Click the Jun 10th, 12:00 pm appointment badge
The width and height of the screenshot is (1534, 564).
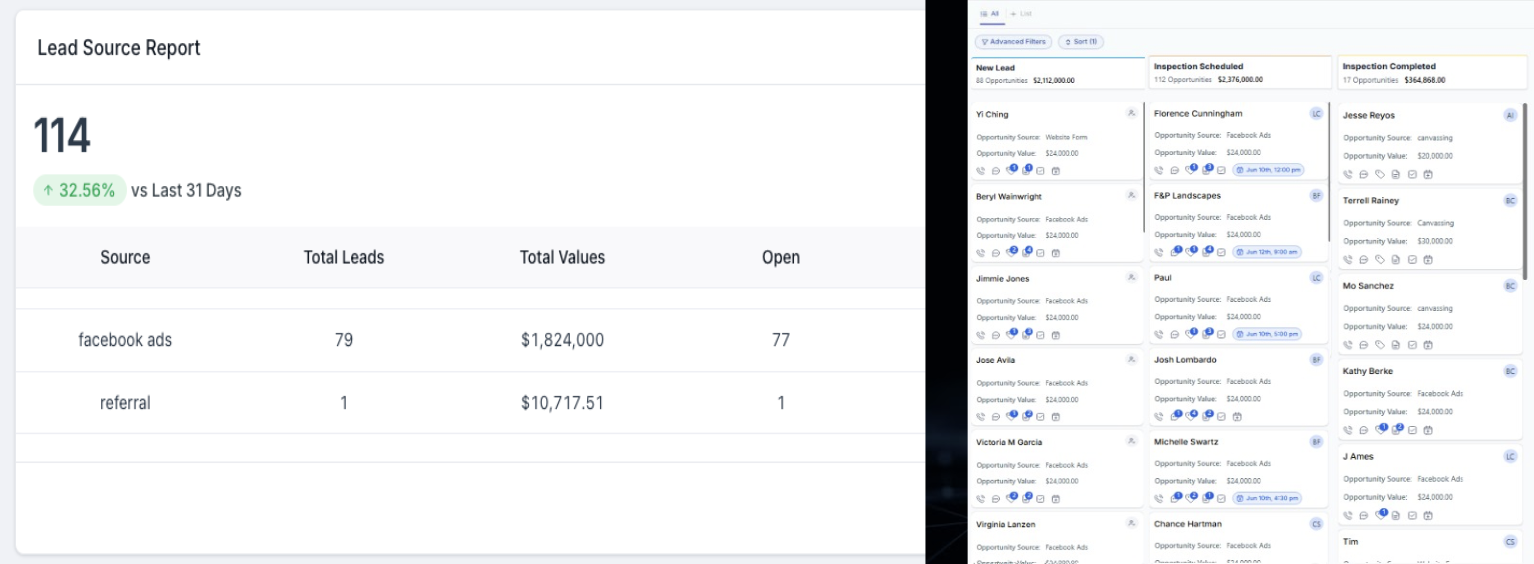[x=1268, y=170]
